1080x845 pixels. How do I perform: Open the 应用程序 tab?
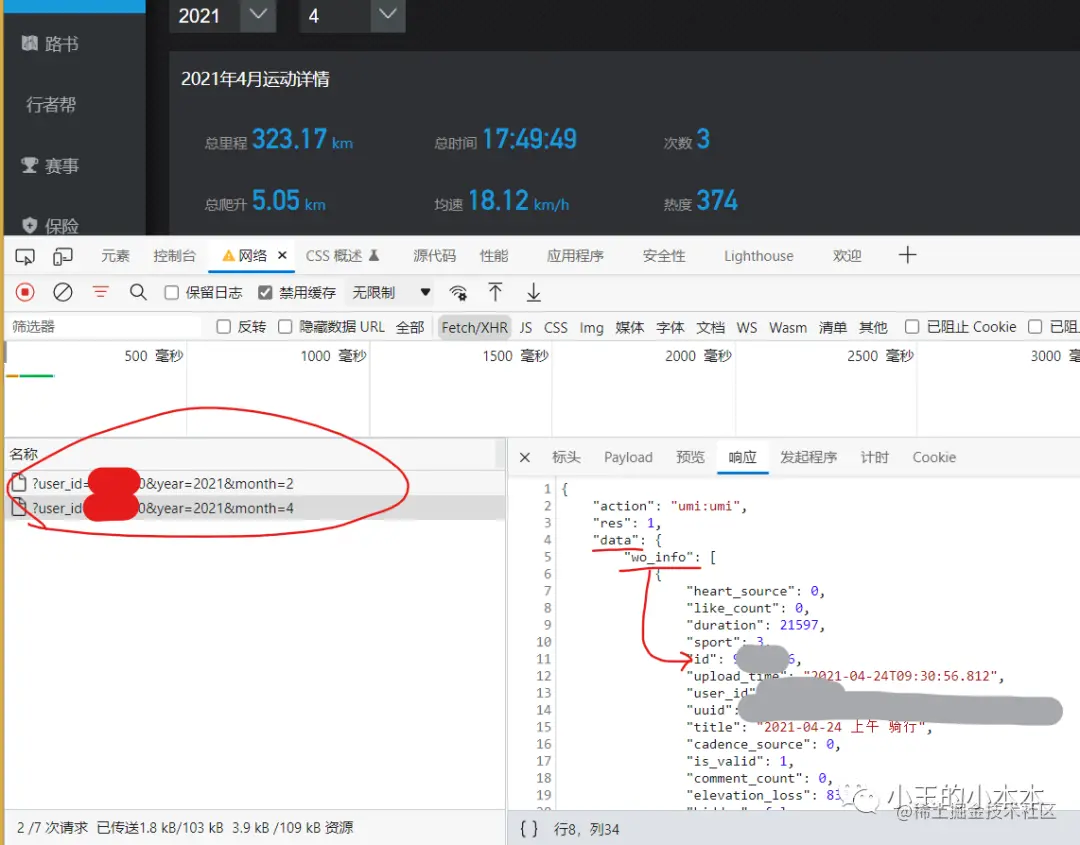pos(575,255)
